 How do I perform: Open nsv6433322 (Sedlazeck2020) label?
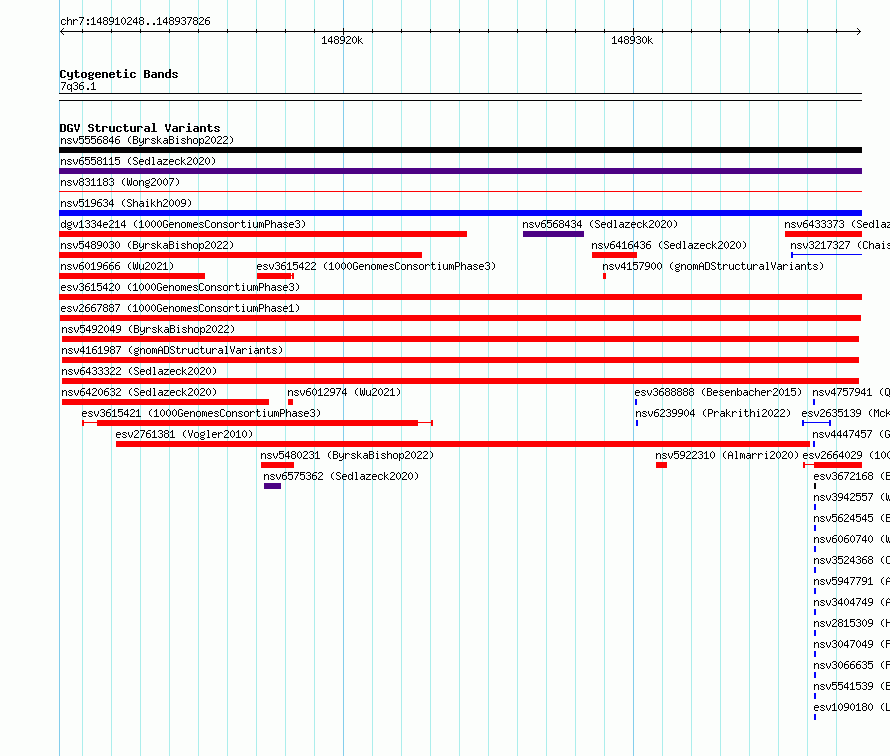pyautogui.click(x=139, y=371)
